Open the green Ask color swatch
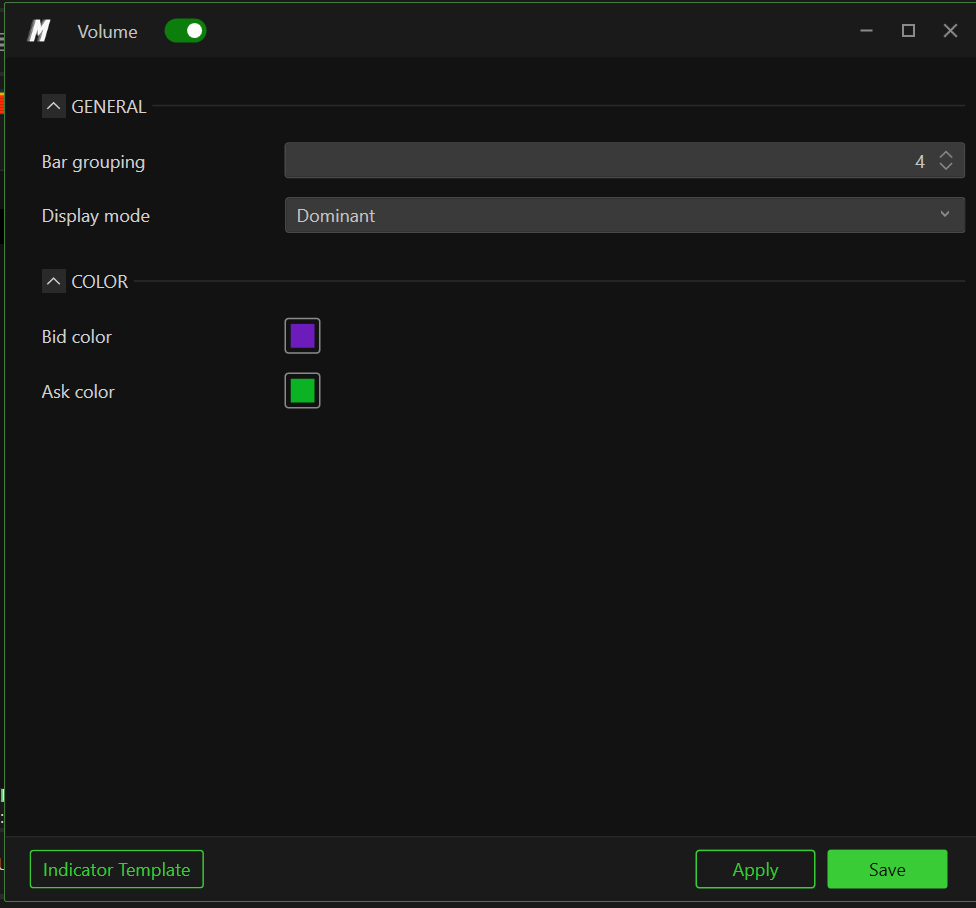The image size is (976, 908). tap(303, 391)
